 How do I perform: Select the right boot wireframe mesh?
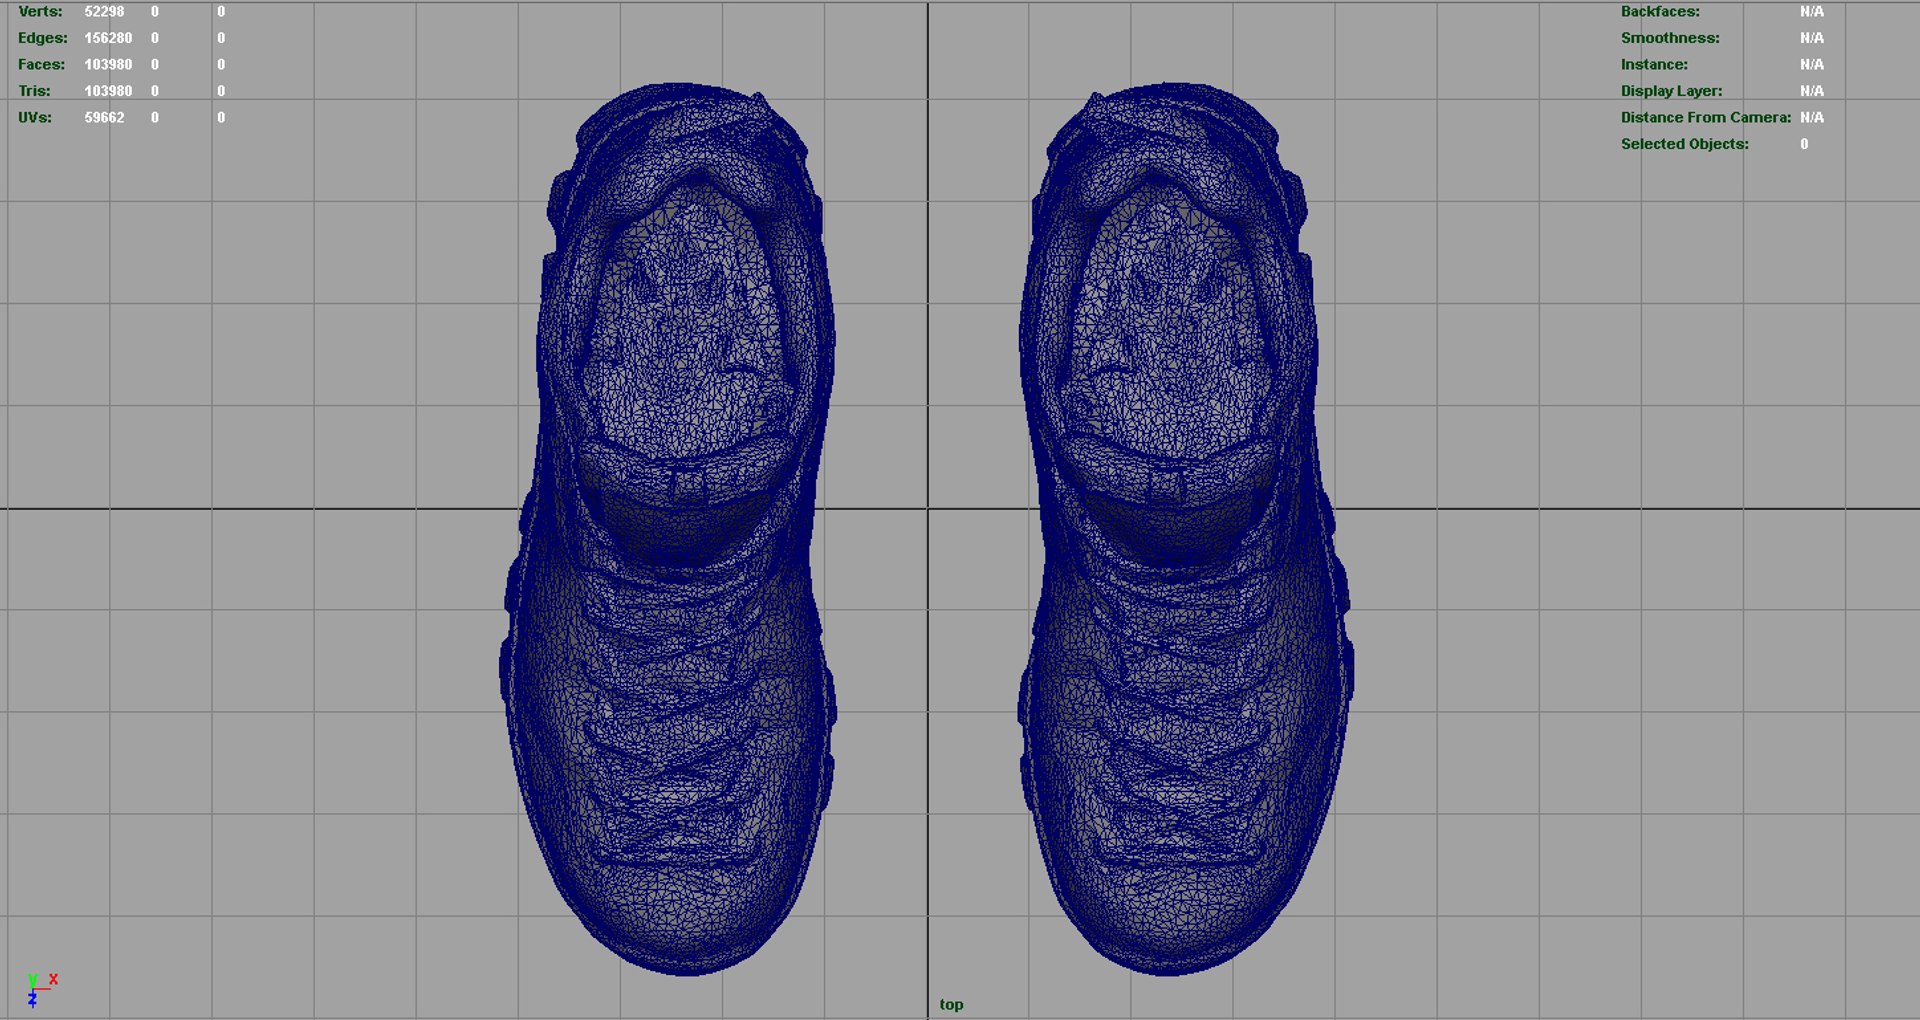[x=1186, y=528]
